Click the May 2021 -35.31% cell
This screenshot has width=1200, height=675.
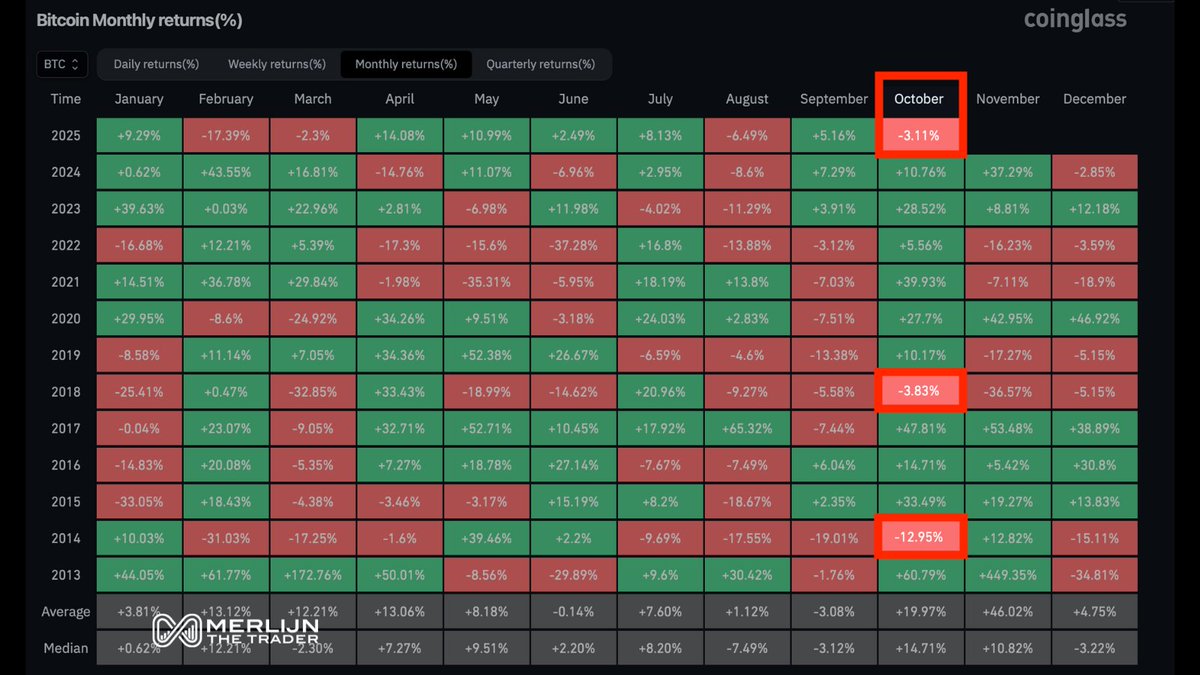486,281
